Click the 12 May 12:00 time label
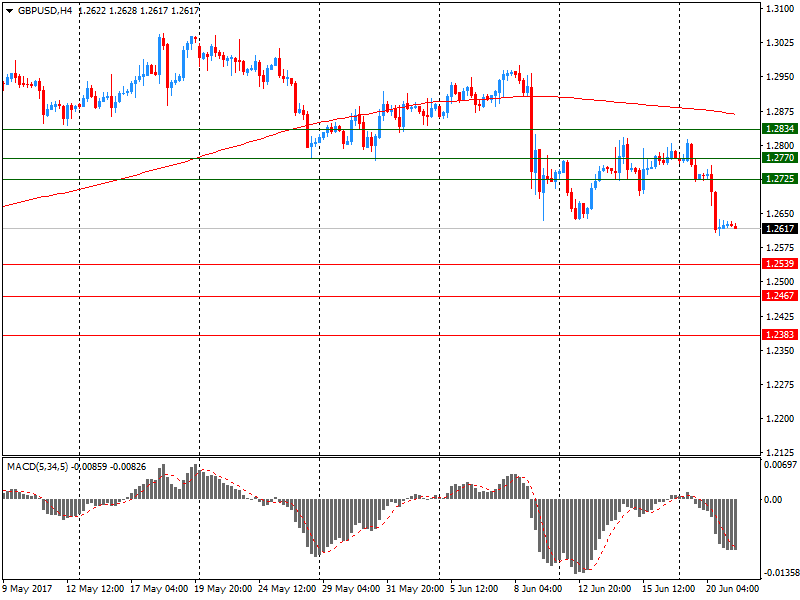Viewport: 800px width, 600px height. (x=95, y=589)
